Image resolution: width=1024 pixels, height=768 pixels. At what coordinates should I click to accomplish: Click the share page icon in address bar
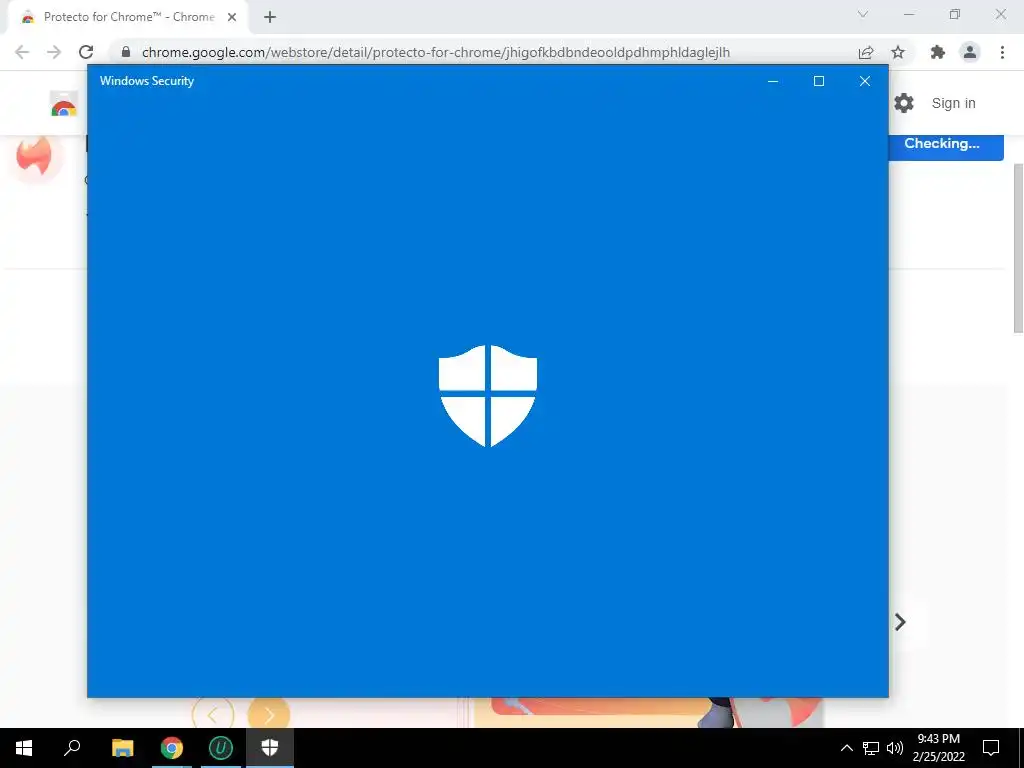click(x=866, y=52)
